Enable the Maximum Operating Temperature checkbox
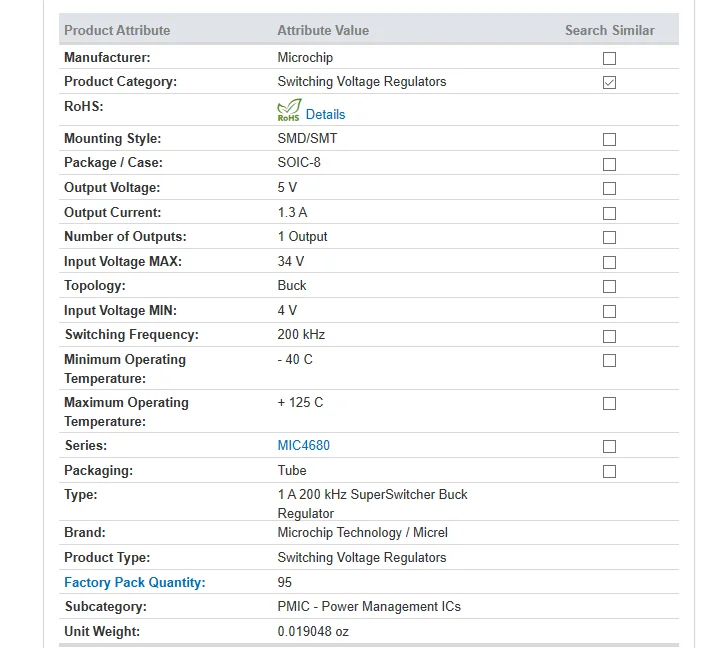This screenshot has height=648, width=715. click(609, 404)
